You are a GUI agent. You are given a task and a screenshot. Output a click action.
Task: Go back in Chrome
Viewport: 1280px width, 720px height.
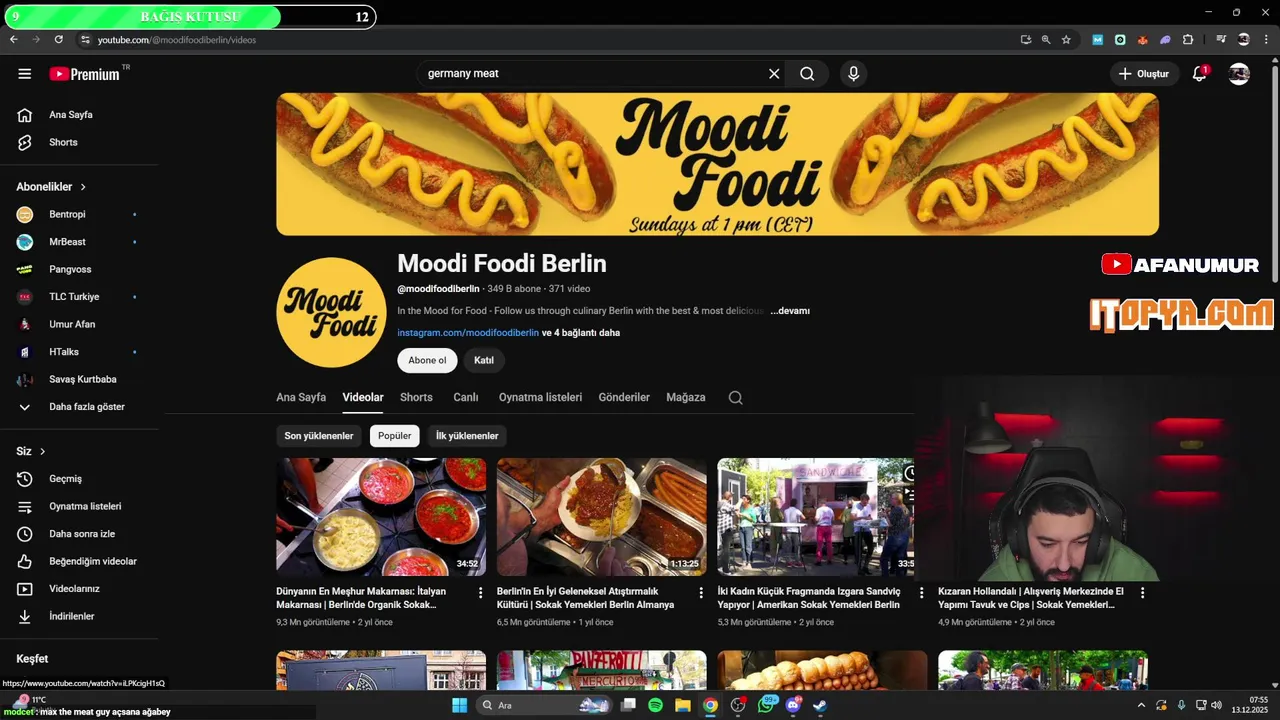(x=13, y=40)
